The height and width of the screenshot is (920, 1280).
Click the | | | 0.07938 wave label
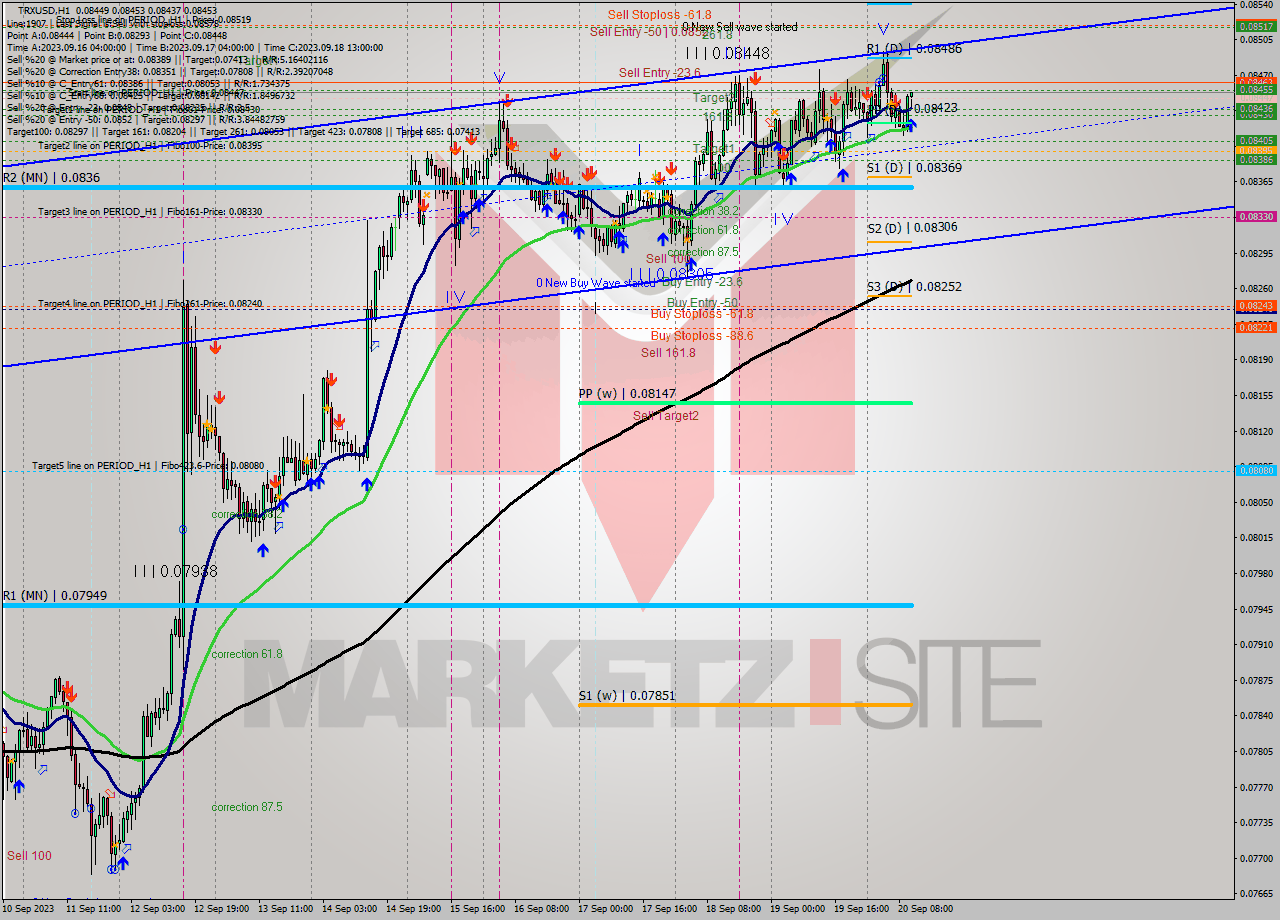click(176, 571)
